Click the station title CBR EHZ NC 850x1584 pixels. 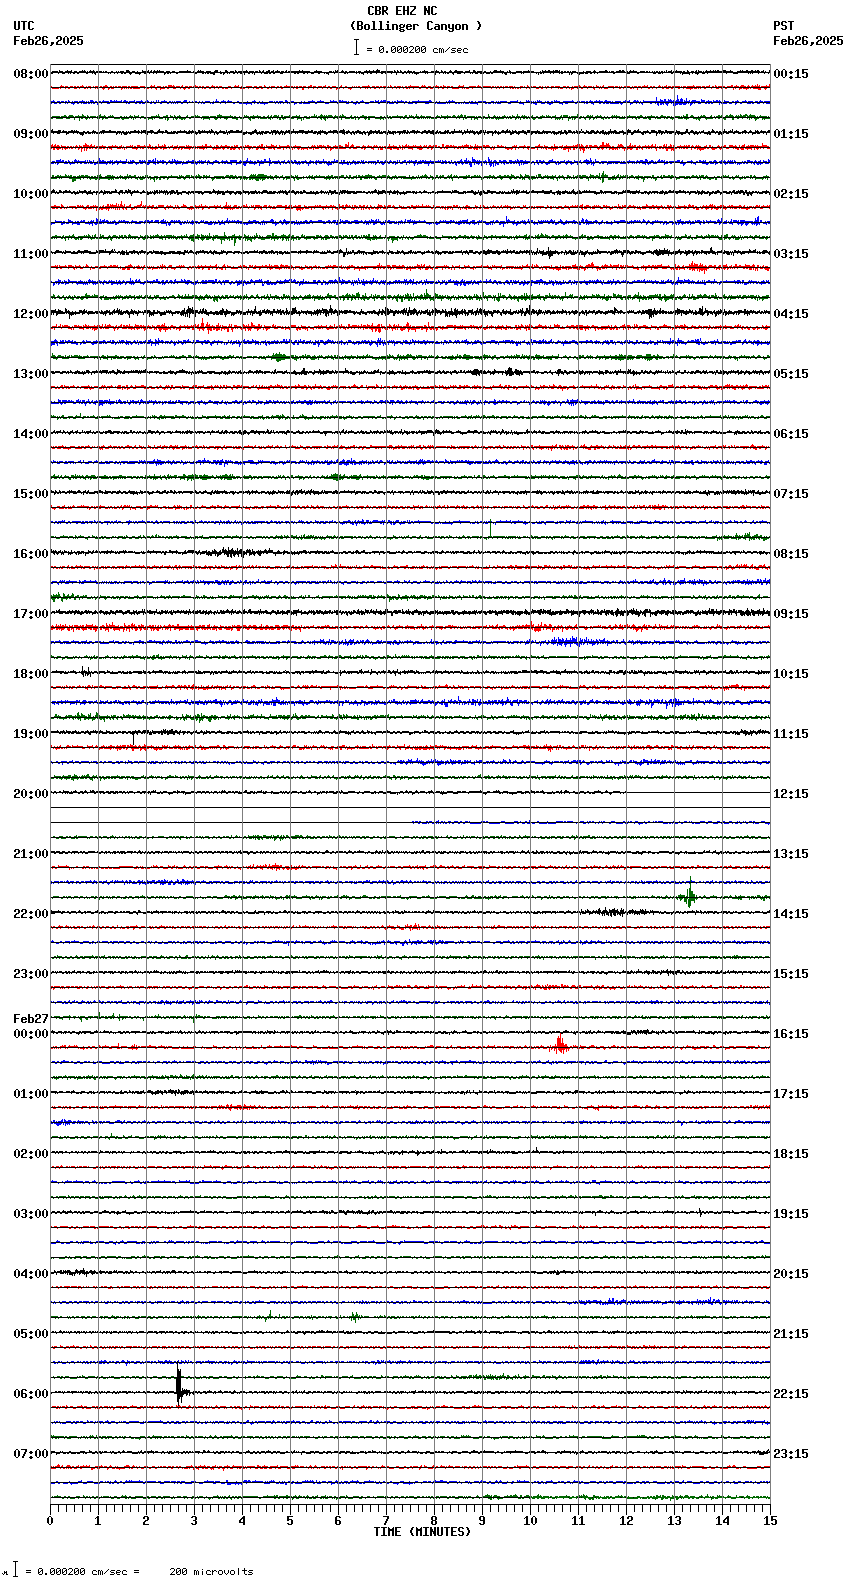pos(402,12)
